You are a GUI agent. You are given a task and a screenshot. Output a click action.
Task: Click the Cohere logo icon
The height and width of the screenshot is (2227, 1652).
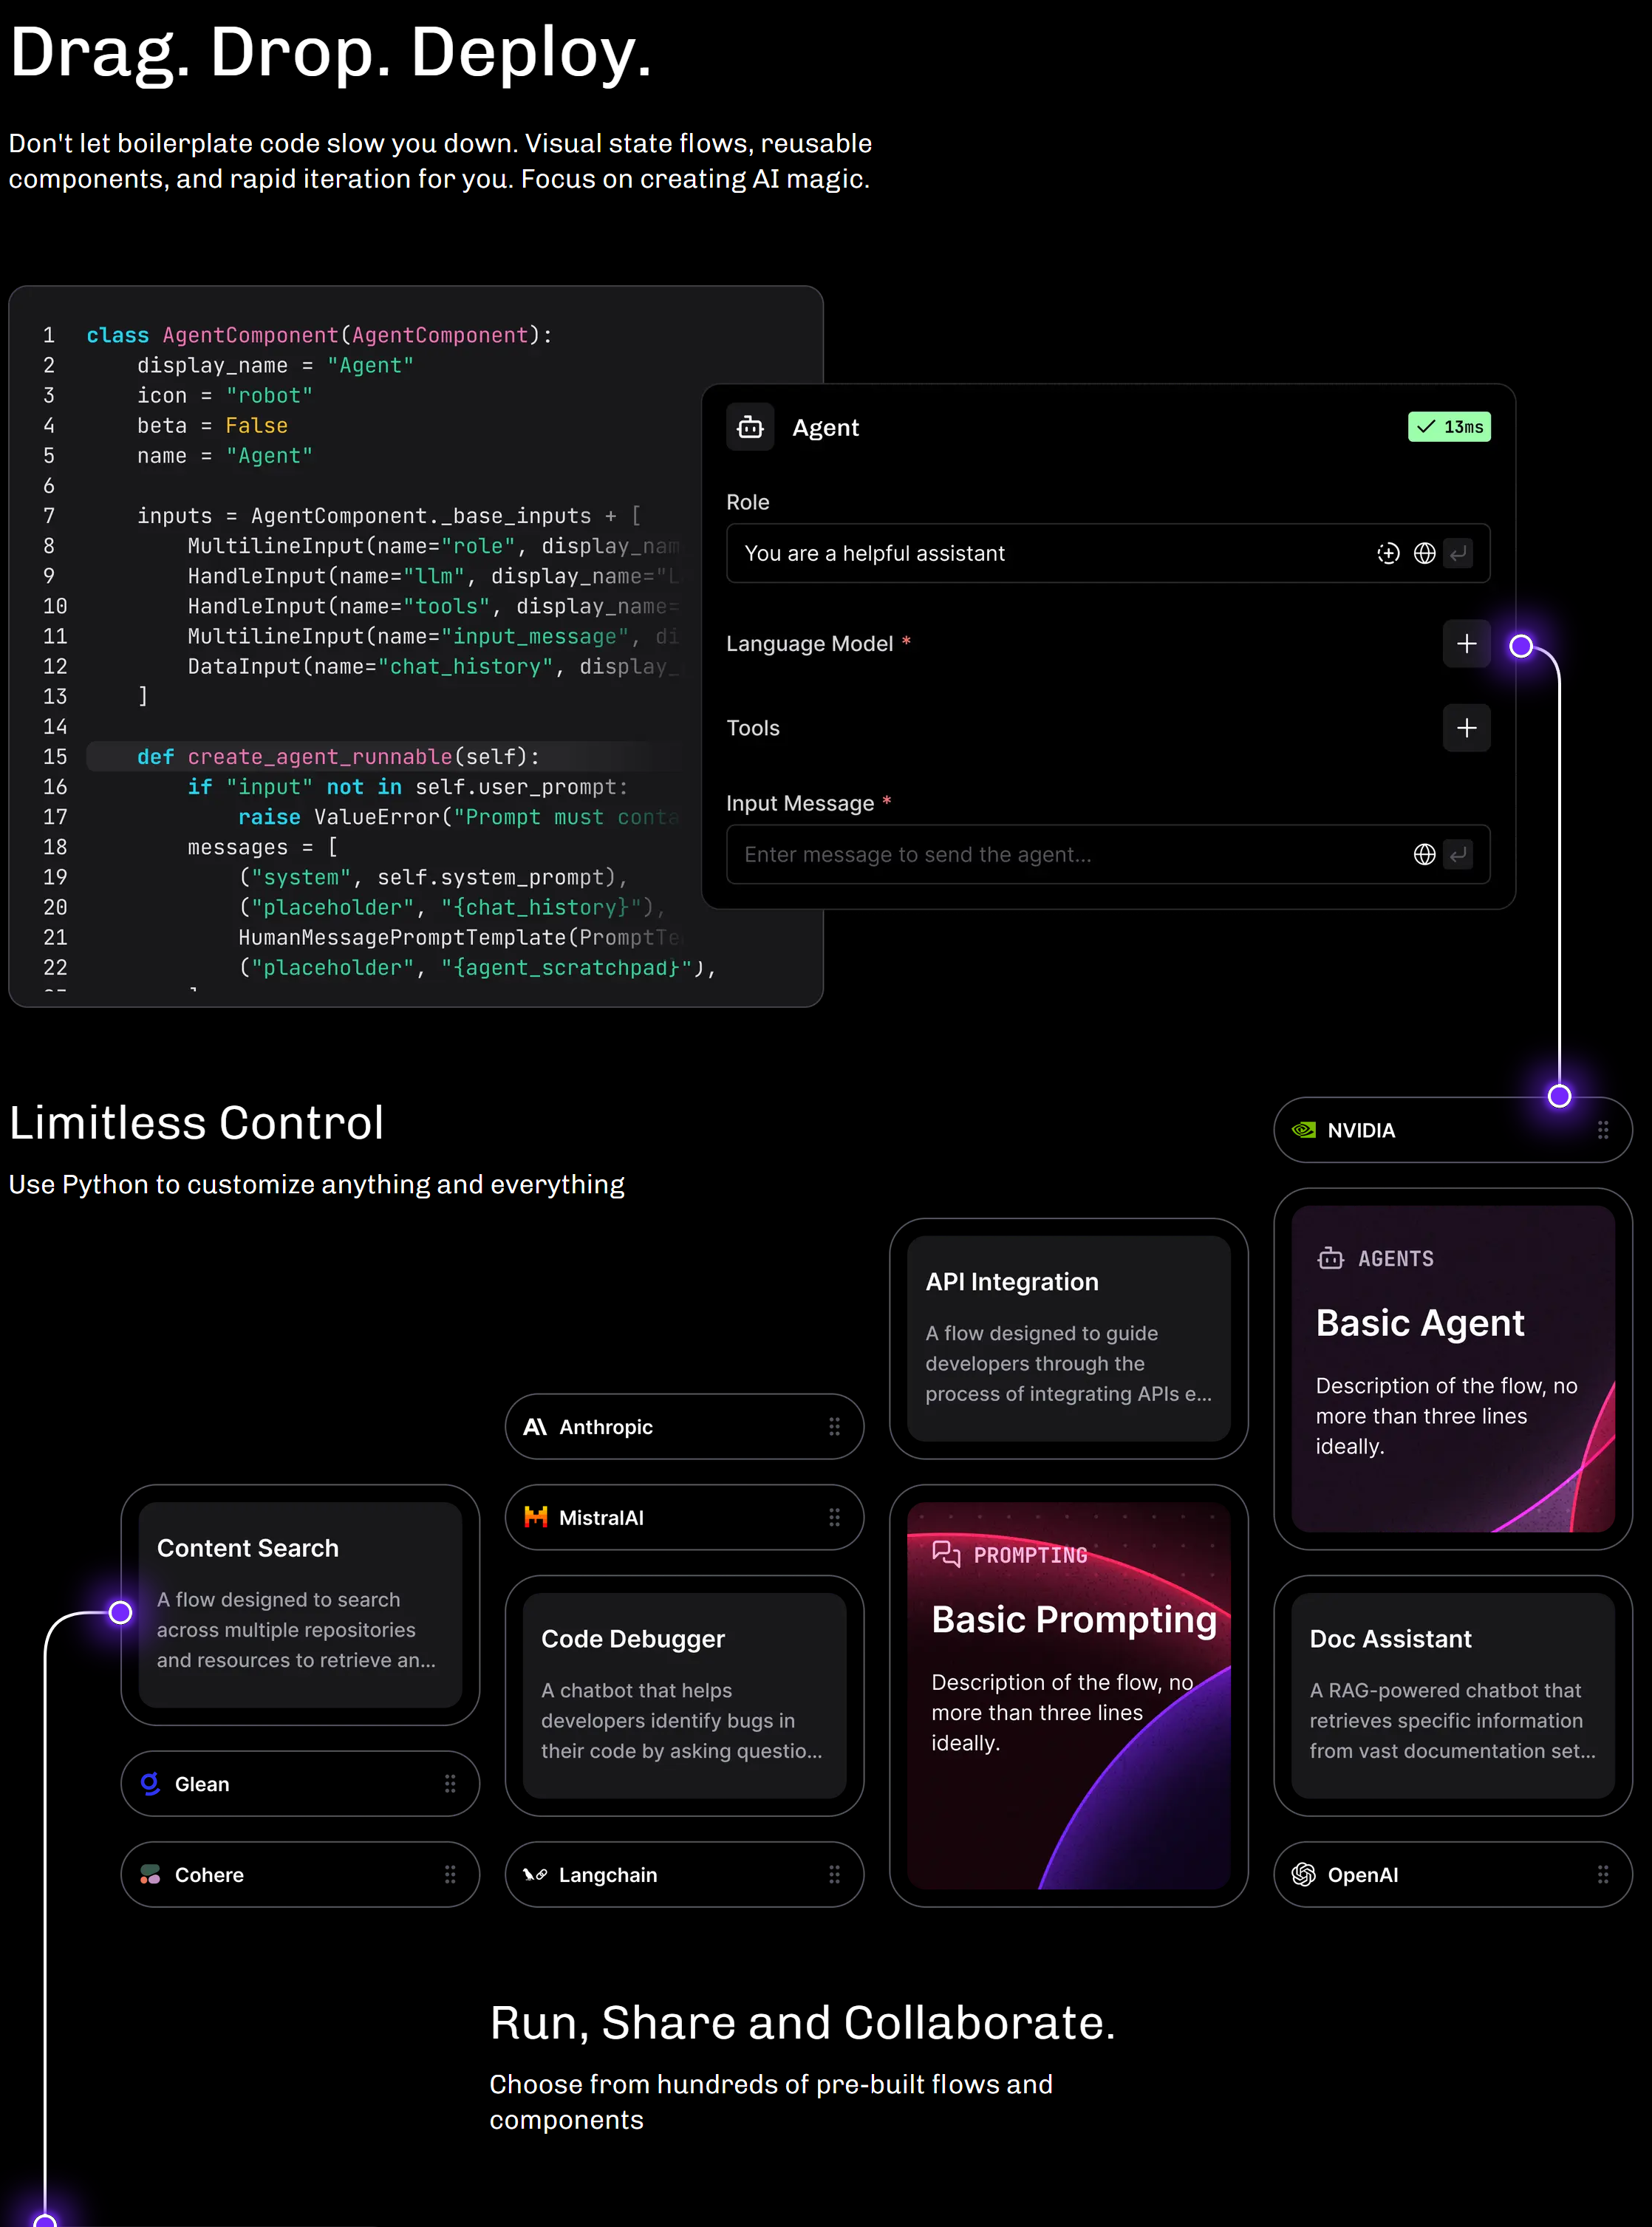150,1875
